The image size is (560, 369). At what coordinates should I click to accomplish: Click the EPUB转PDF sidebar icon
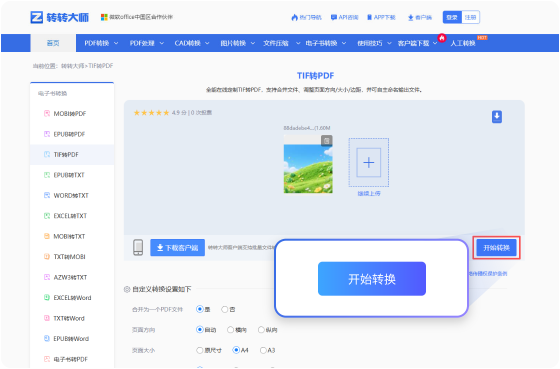coord(47,134)
